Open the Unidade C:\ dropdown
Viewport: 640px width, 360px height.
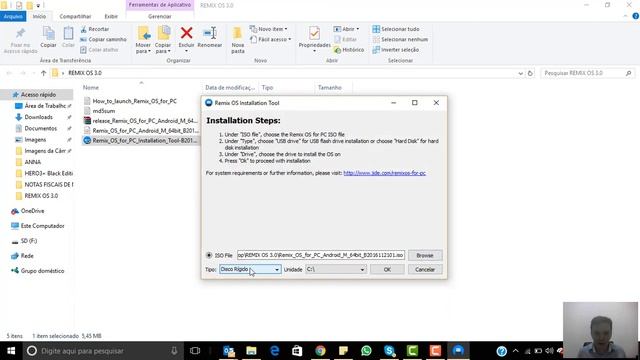pyautogui.click(x=336, y=269)
